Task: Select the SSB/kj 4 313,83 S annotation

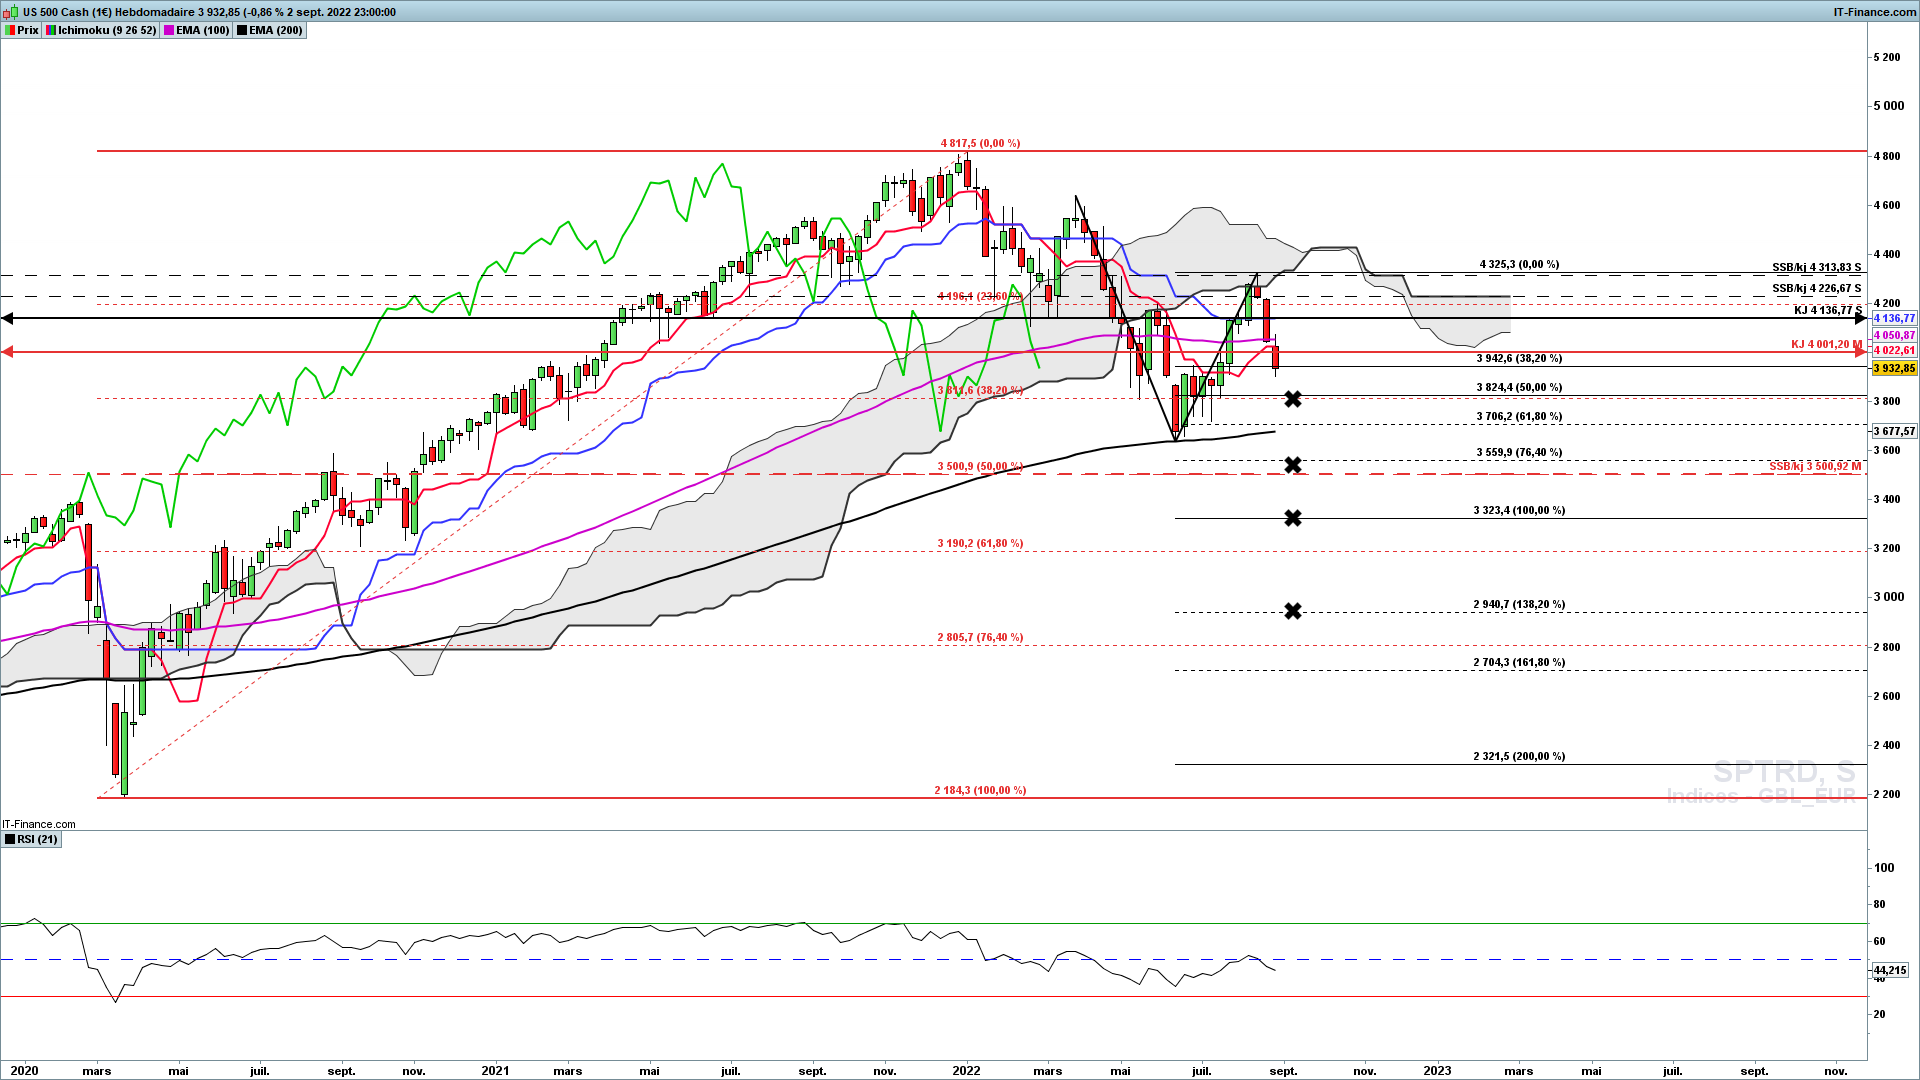Action: click(x=1816, y=267)
